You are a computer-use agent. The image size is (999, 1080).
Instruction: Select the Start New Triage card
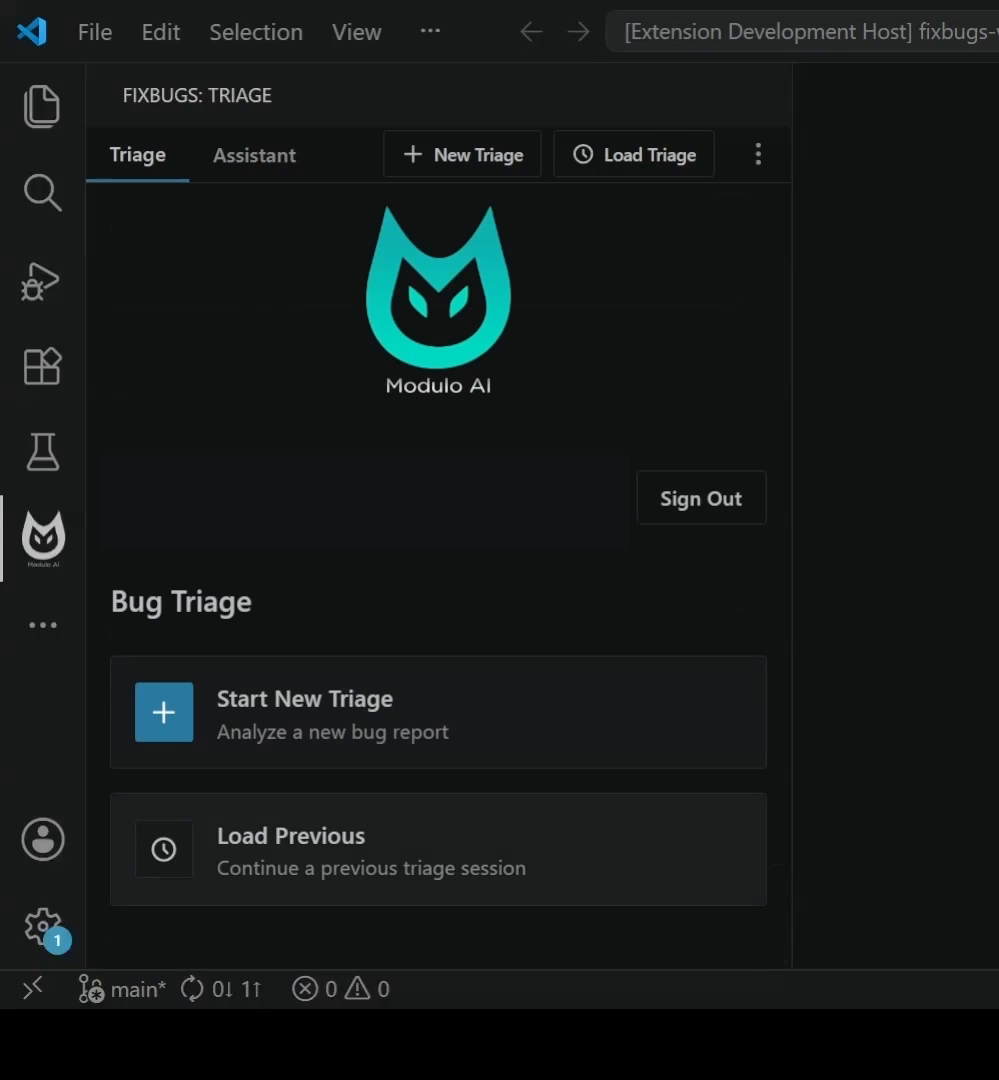point(438,712)
